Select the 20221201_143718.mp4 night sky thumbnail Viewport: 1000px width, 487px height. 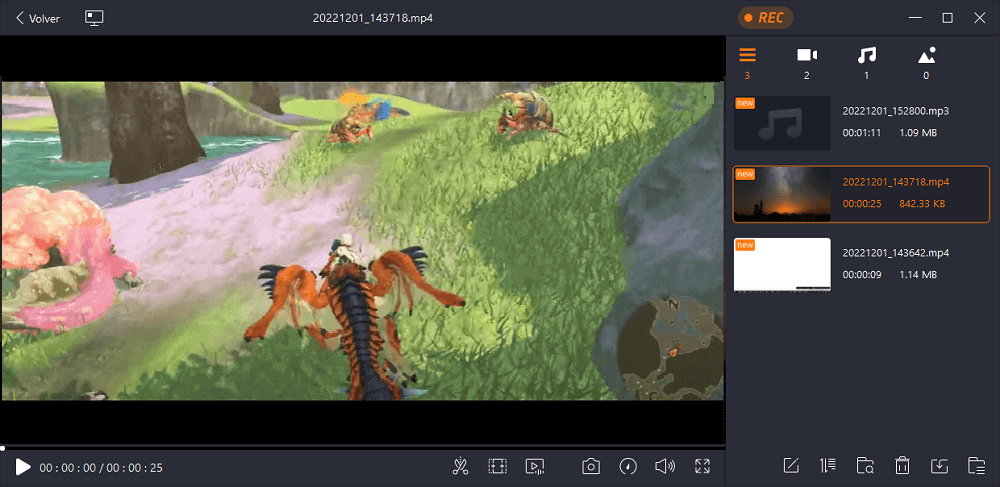782,194
